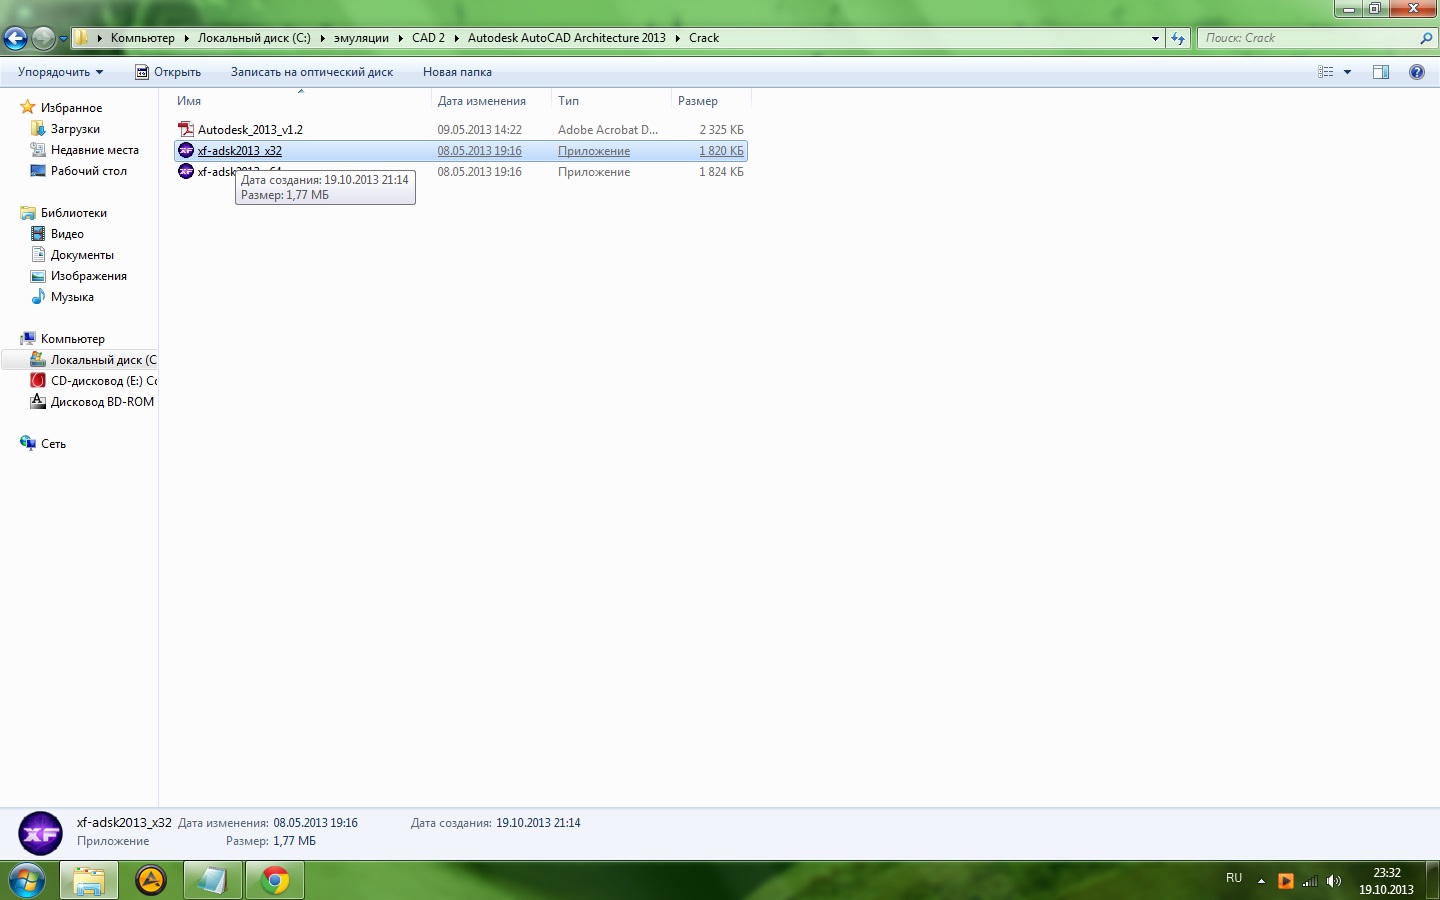
Task: Focus the Поиск: Crack search field
Action: [1306, 38]
